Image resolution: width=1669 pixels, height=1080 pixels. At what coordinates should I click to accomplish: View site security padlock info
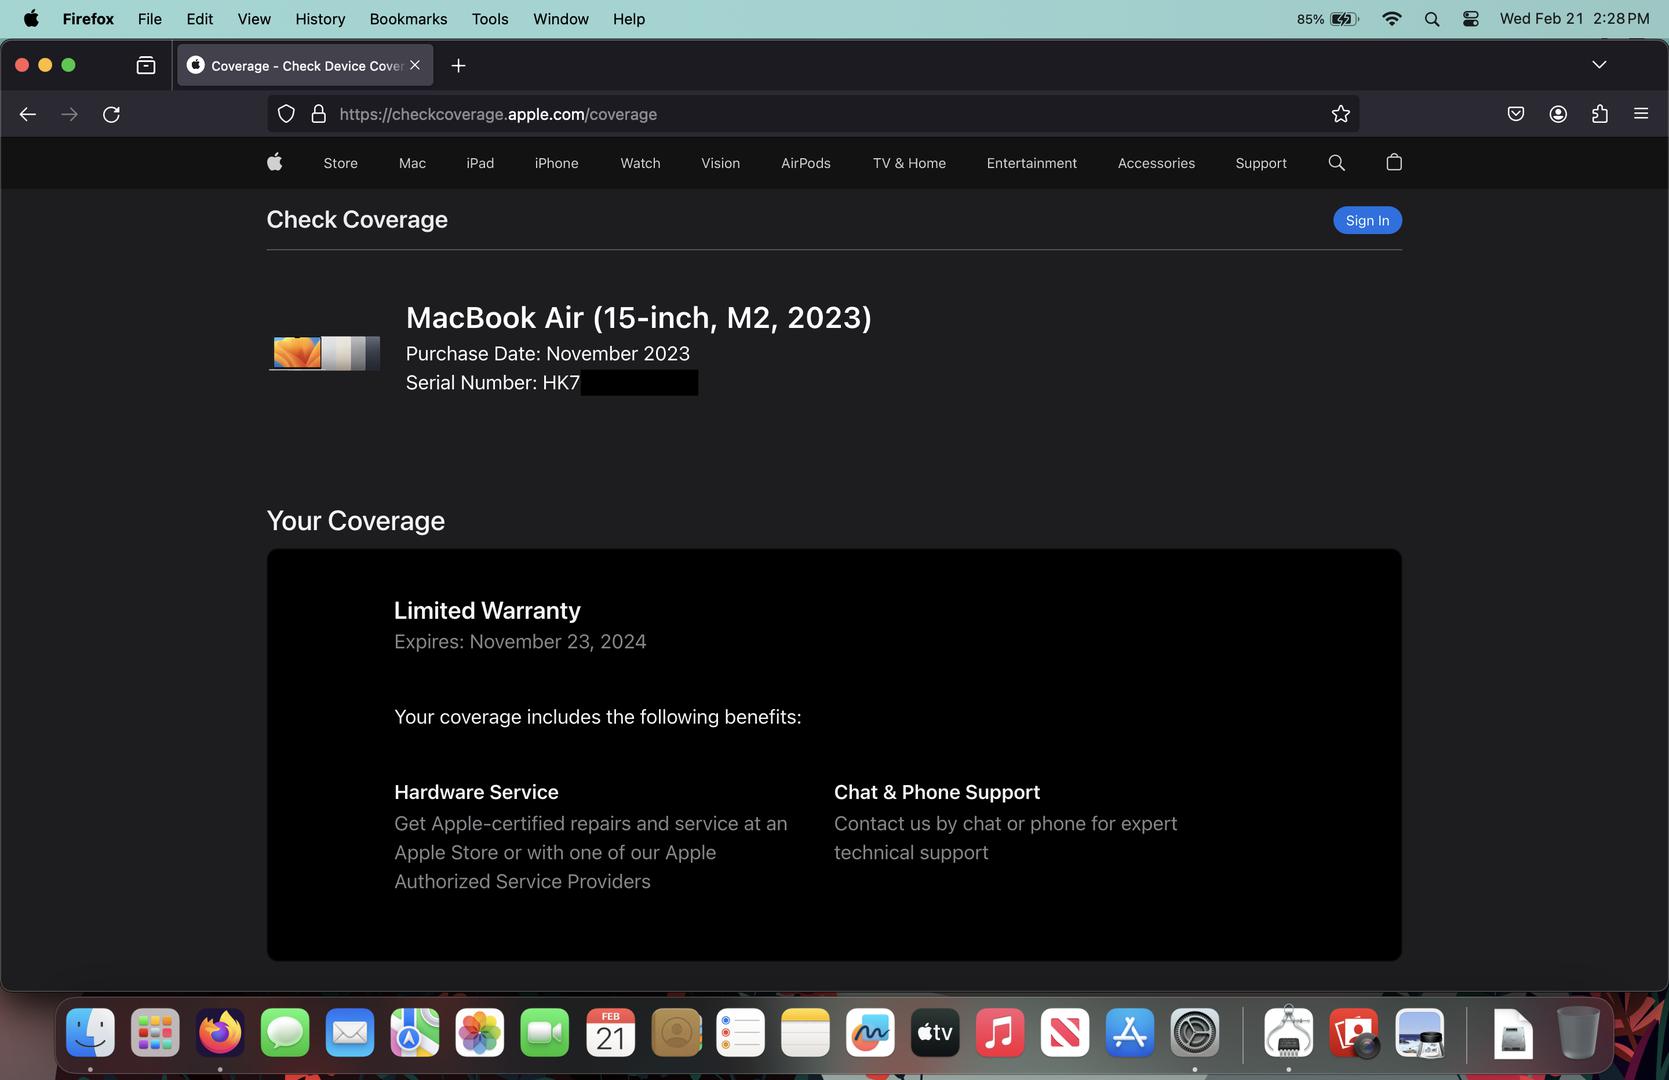tap(319, 114)
